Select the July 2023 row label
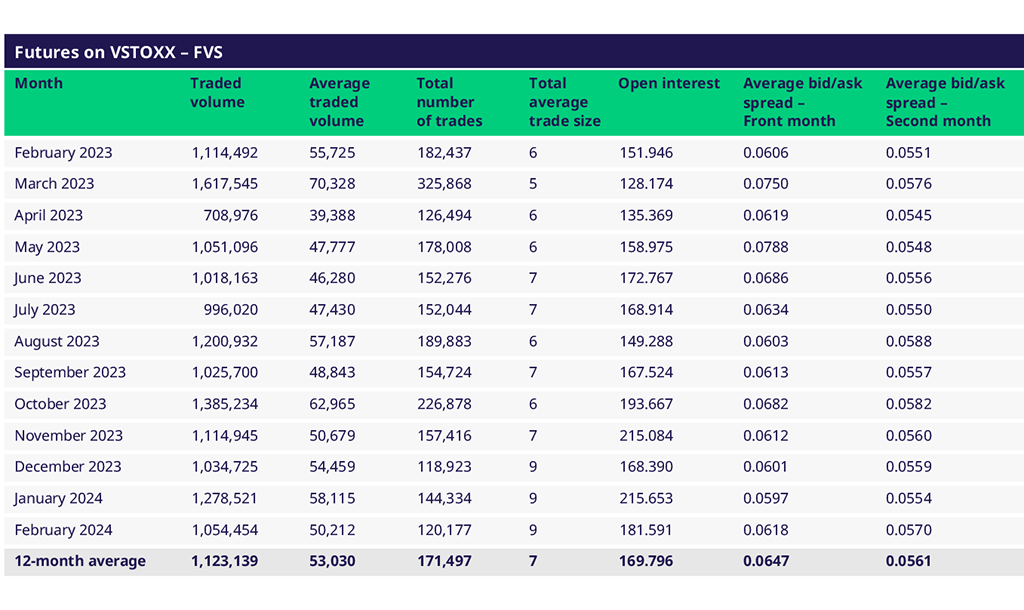This screenshot has height=610, width=1024. (x=45, y=310)
